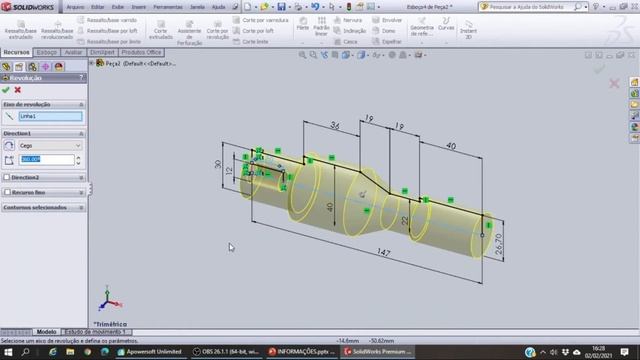The width and height of the screenshot is (640, 360).
Task: Select the Espelhar tool
Action: pos(387,42)
